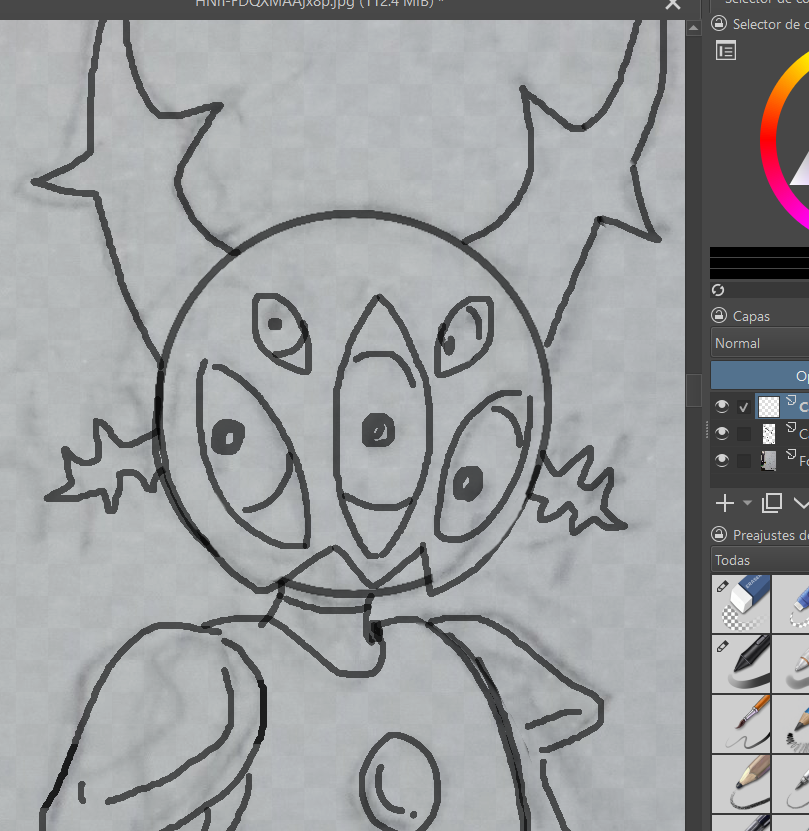Image resolution: width=809 pixels, height=831 pixels.
Task: Check the Fo layer checkbox
Action: [x=744, y=461]
